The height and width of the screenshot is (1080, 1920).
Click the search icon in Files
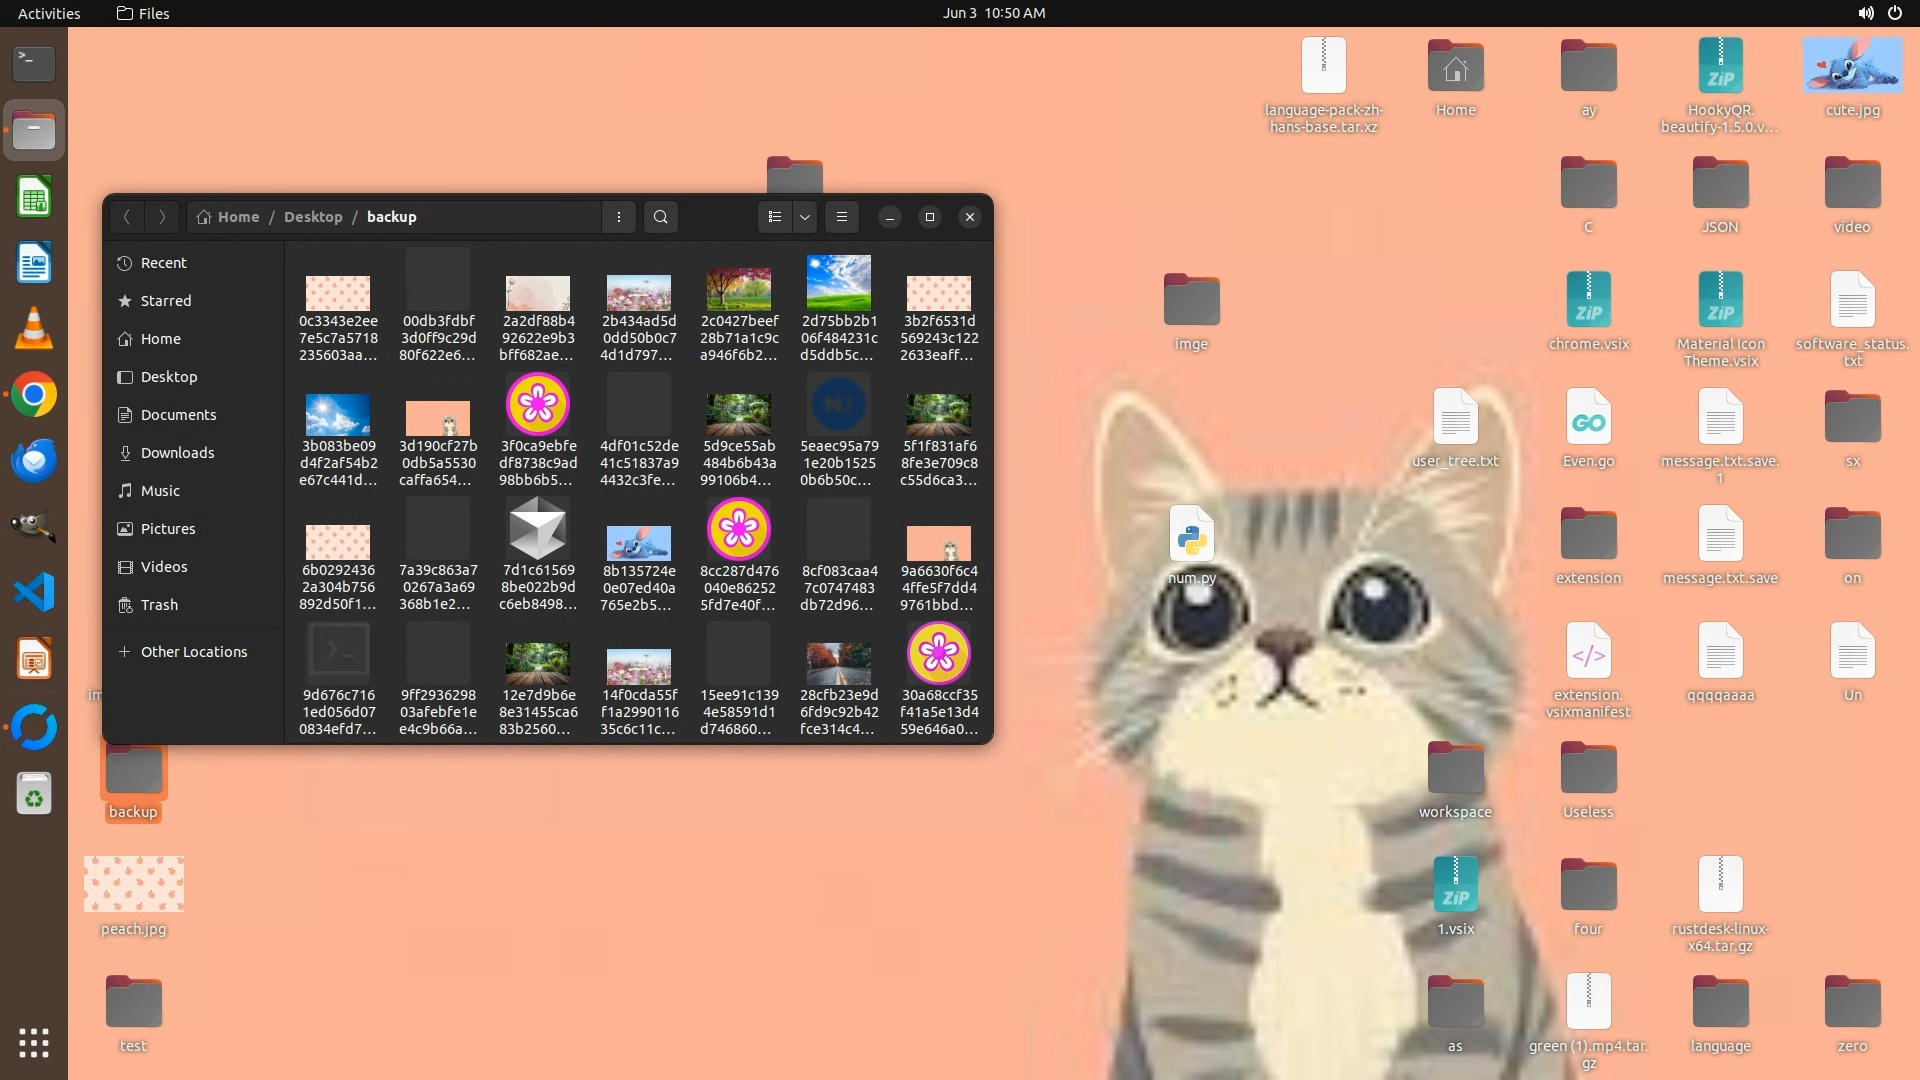[x=660, y=217]
